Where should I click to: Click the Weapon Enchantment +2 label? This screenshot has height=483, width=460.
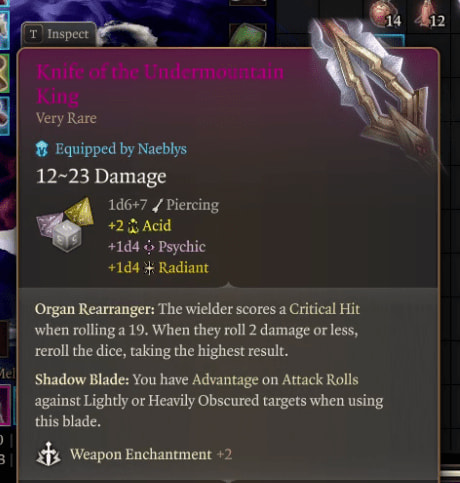tap(151, 454)
